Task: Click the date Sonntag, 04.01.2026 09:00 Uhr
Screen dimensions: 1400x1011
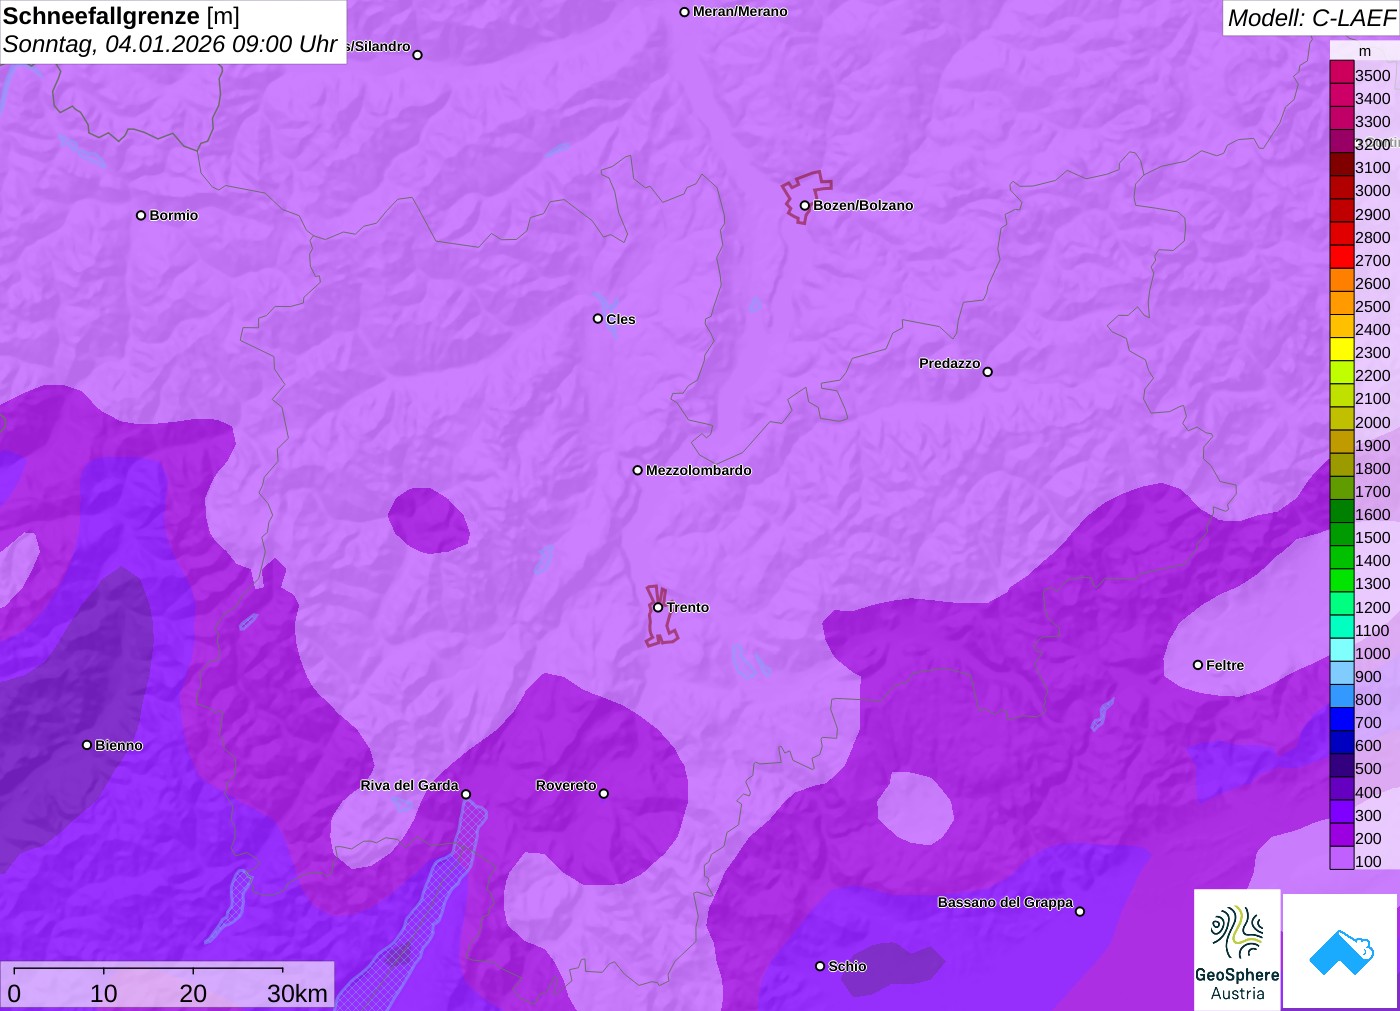Action: pos(170,45)
